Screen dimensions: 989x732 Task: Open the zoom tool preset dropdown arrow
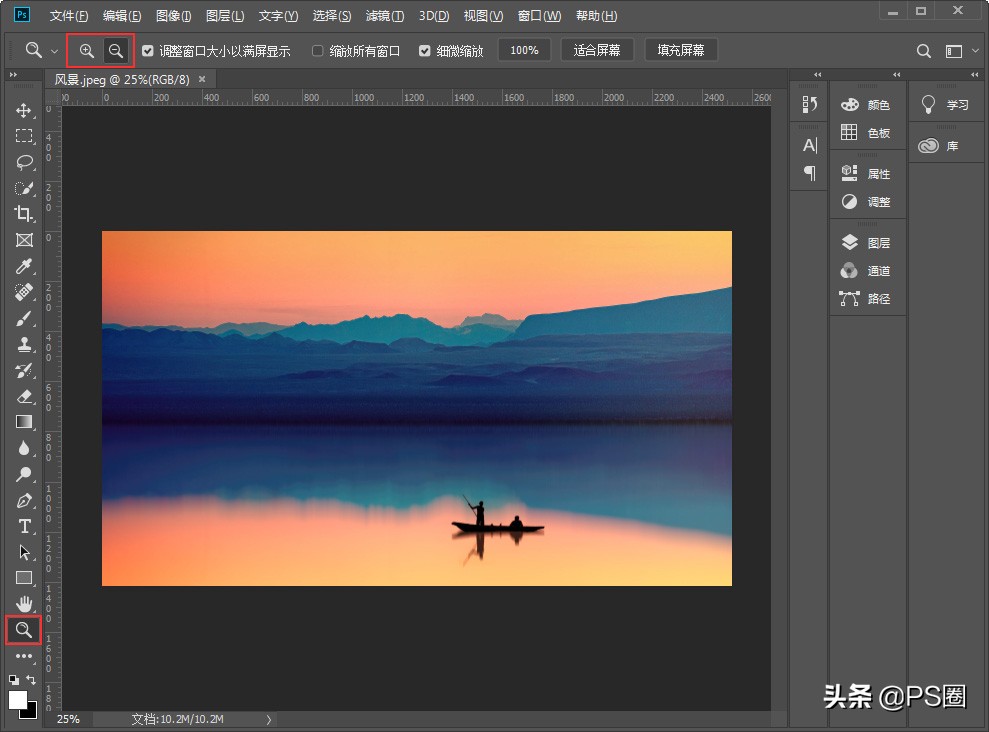pos(54,51)
